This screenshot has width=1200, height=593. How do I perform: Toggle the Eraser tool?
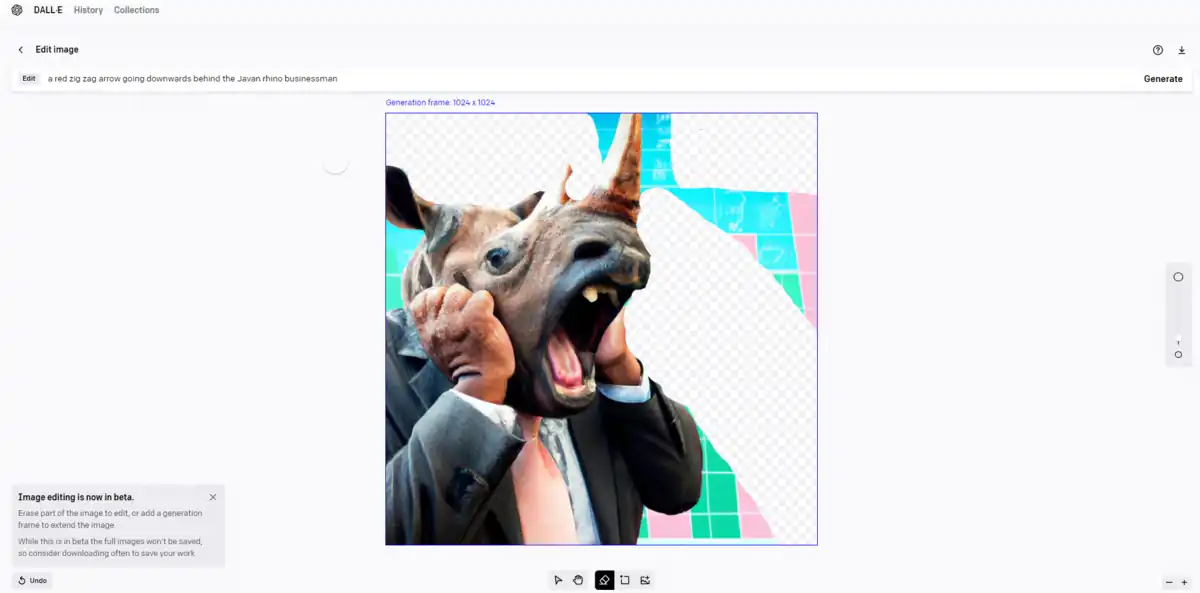[x=604, y=580]
